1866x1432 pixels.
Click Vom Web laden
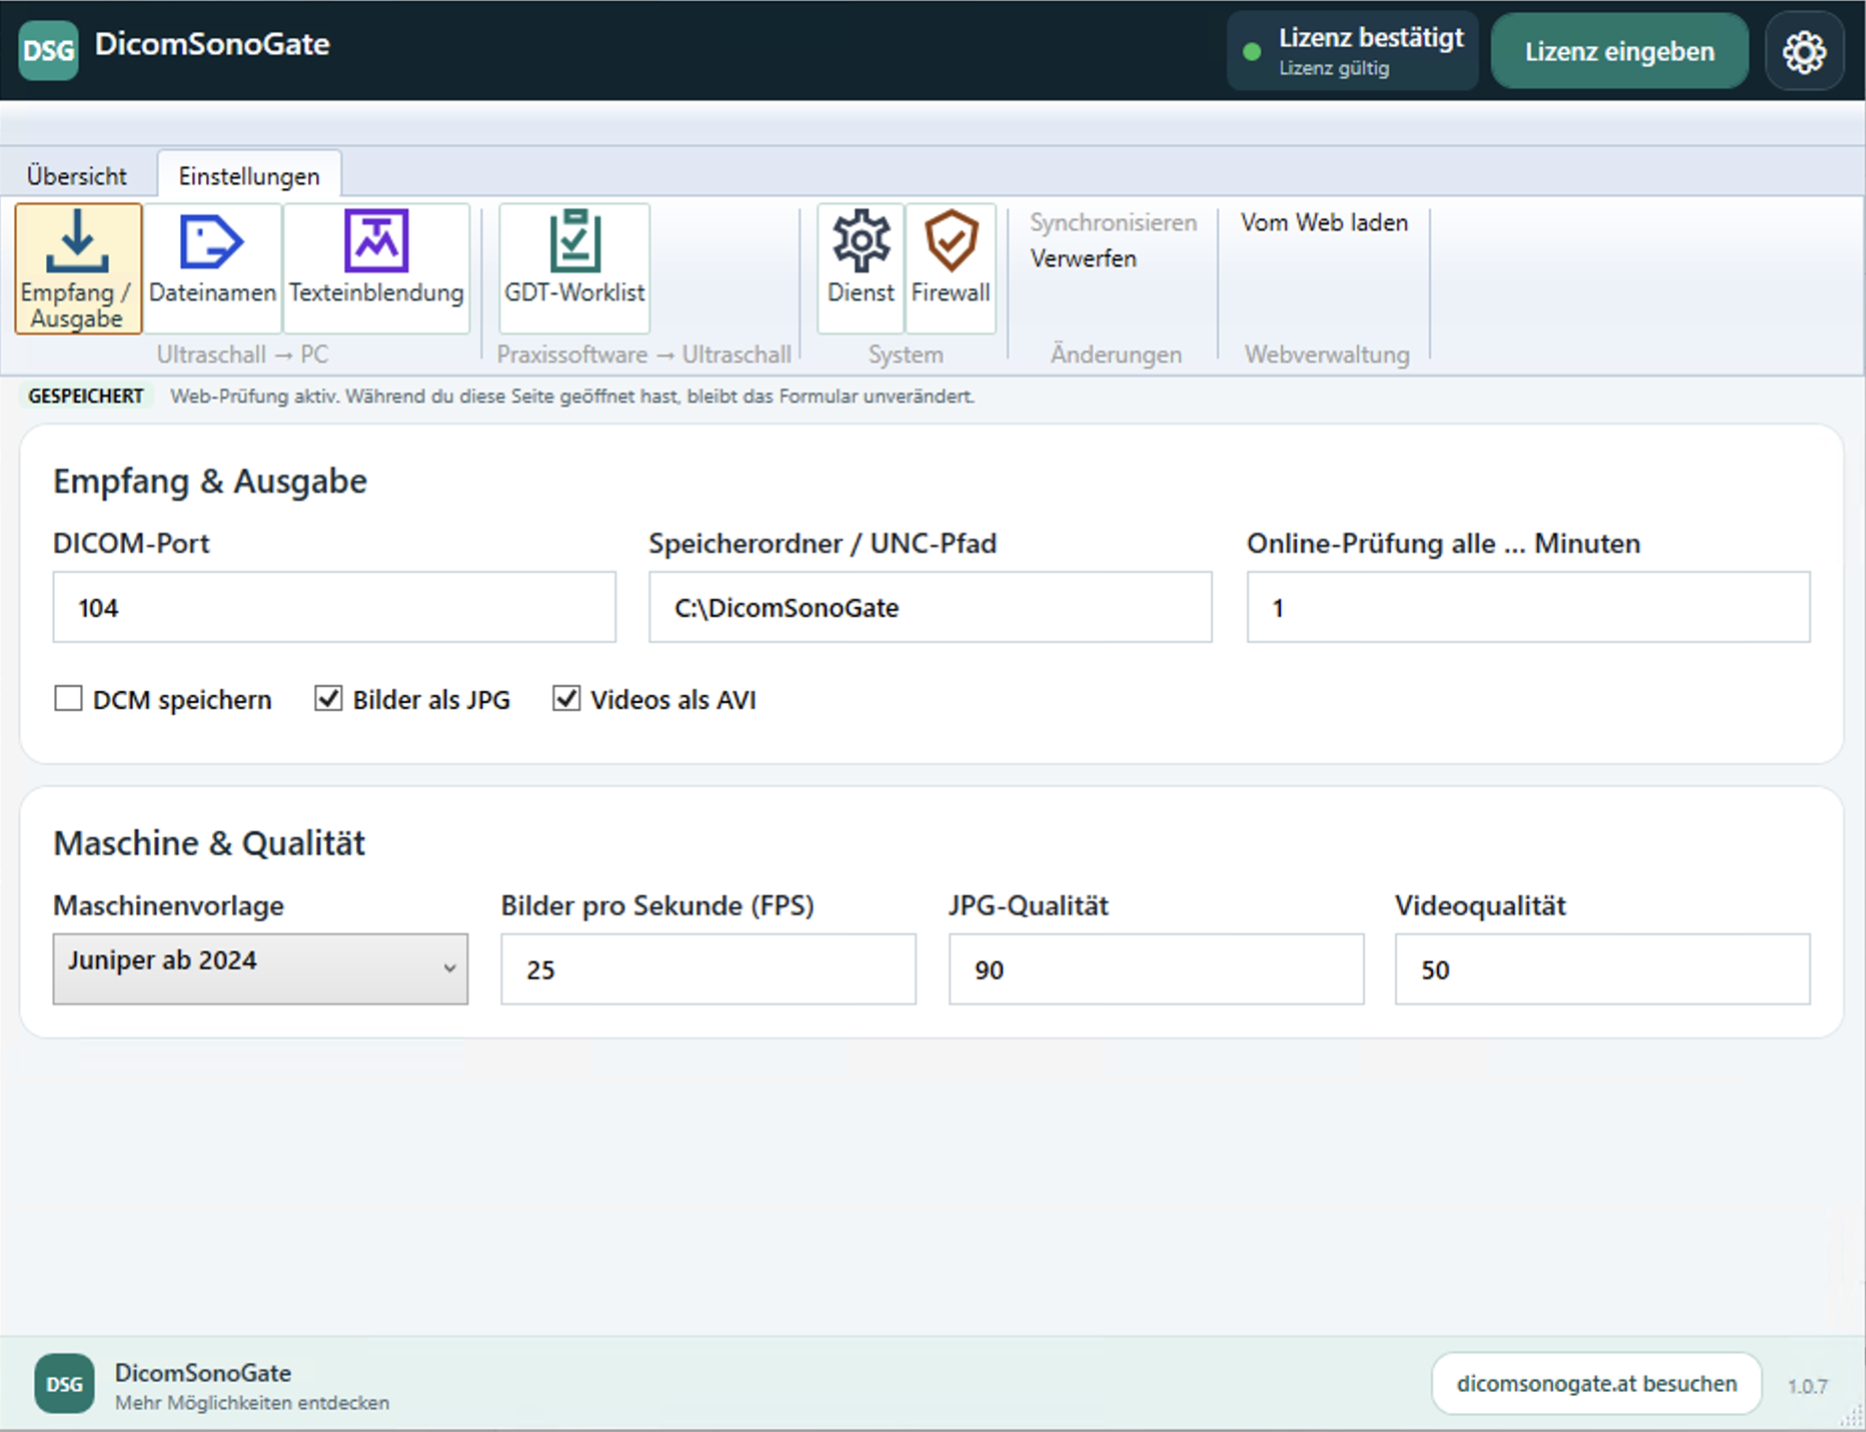1324,223
